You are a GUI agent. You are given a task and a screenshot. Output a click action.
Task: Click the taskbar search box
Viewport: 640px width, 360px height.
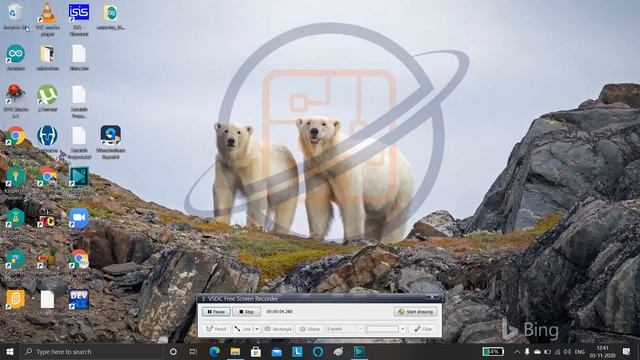coord(92,351)
